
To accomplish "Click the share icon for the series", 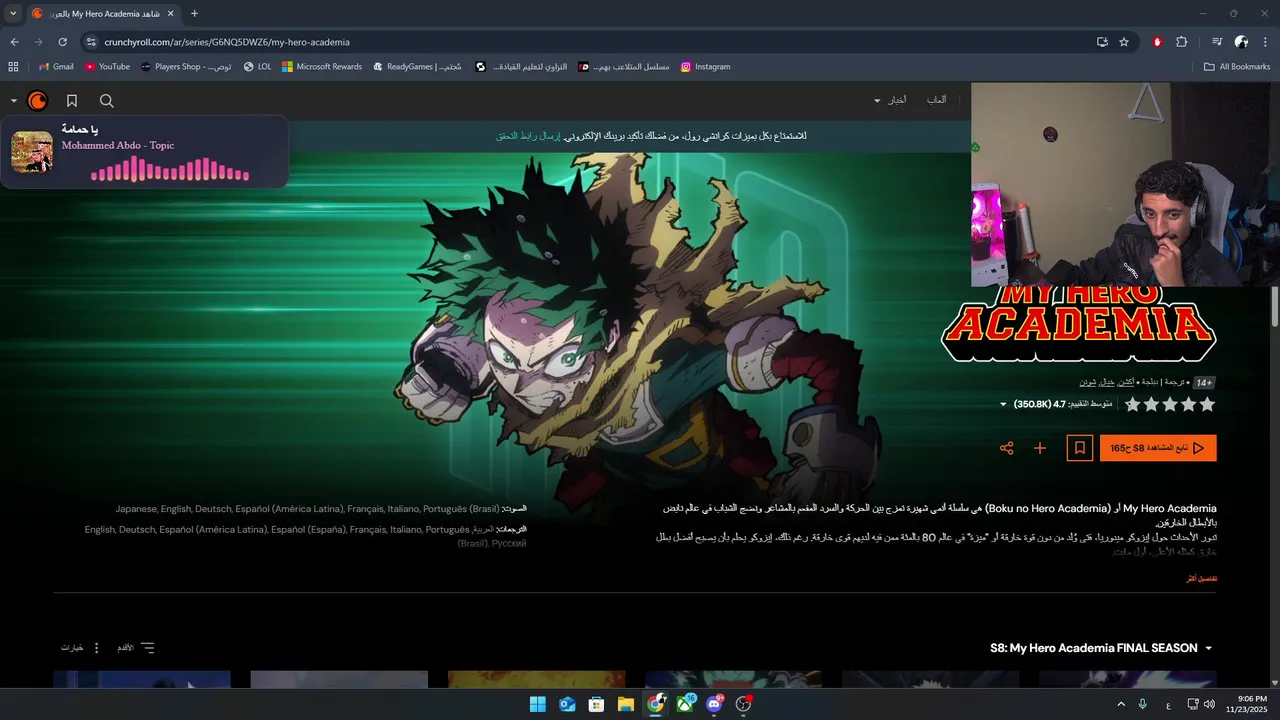I will [1007, 448].
